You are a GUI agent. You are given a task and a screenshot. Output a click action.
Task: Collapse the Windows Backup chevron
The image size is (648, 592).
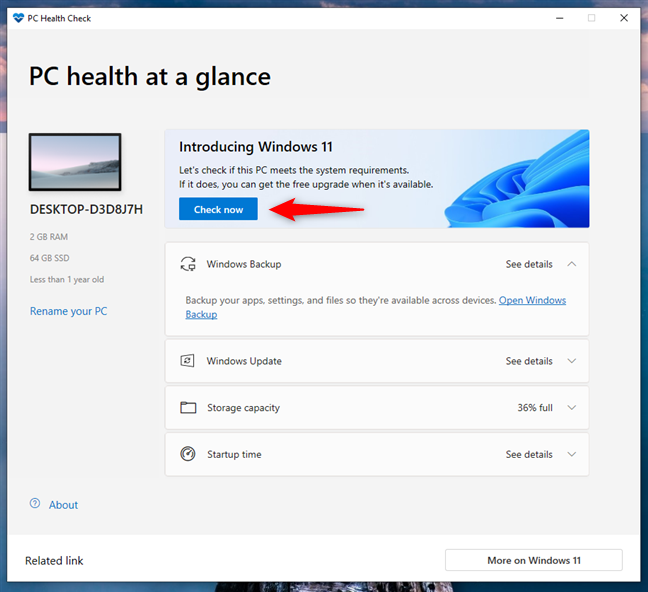572,264
